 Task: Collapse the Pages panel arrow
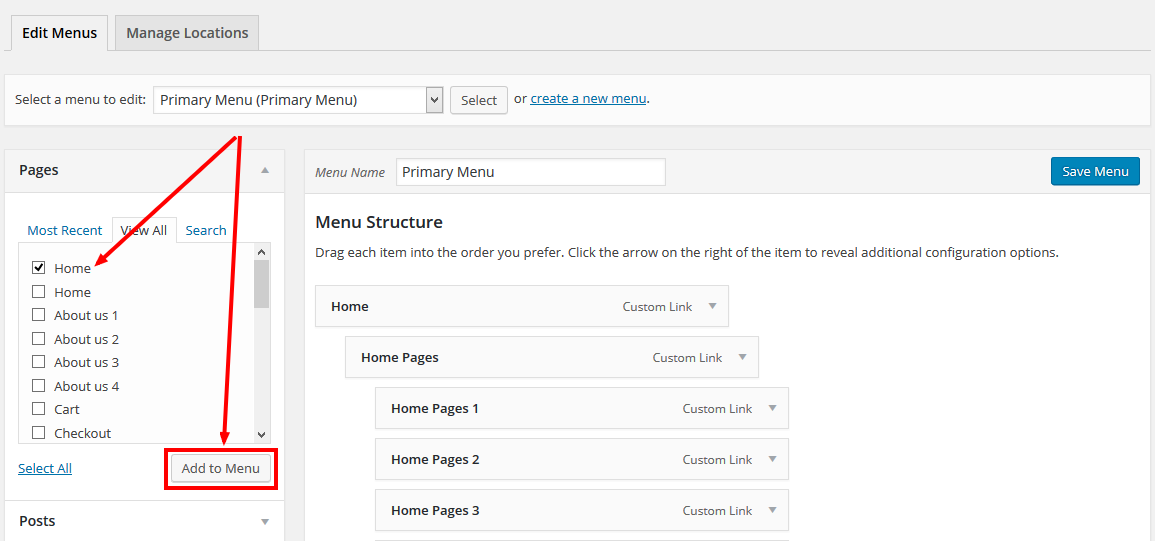(x=265, y=170)
